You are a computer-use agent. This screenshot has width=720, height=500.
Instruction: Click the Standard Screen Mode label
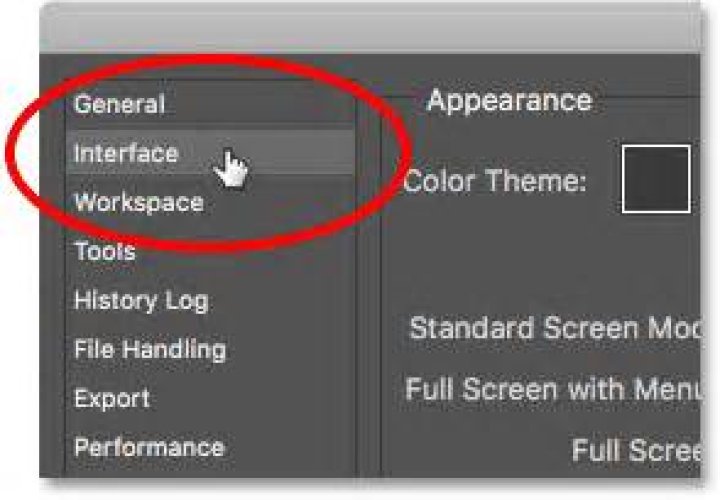tap(555, 328)
